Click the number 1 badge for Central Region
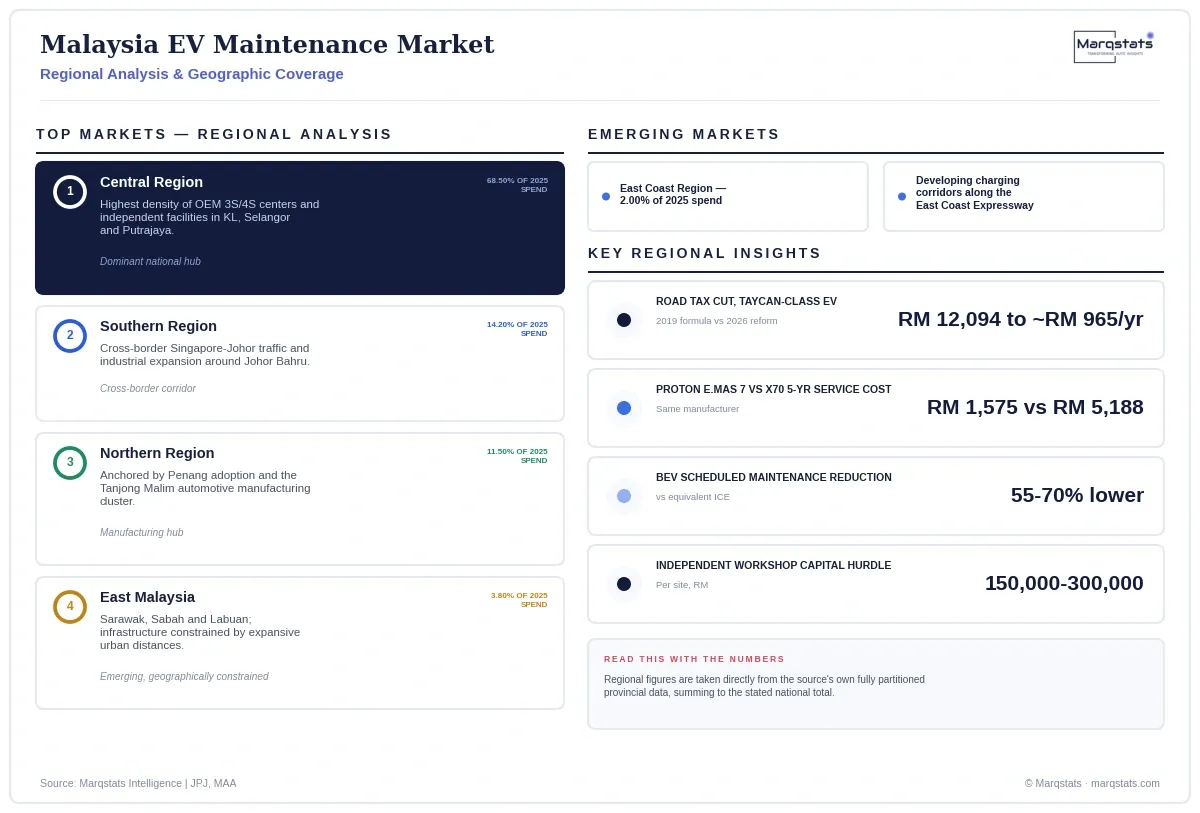The height and width of the screenshot is (813, 1200). (70, 192)
